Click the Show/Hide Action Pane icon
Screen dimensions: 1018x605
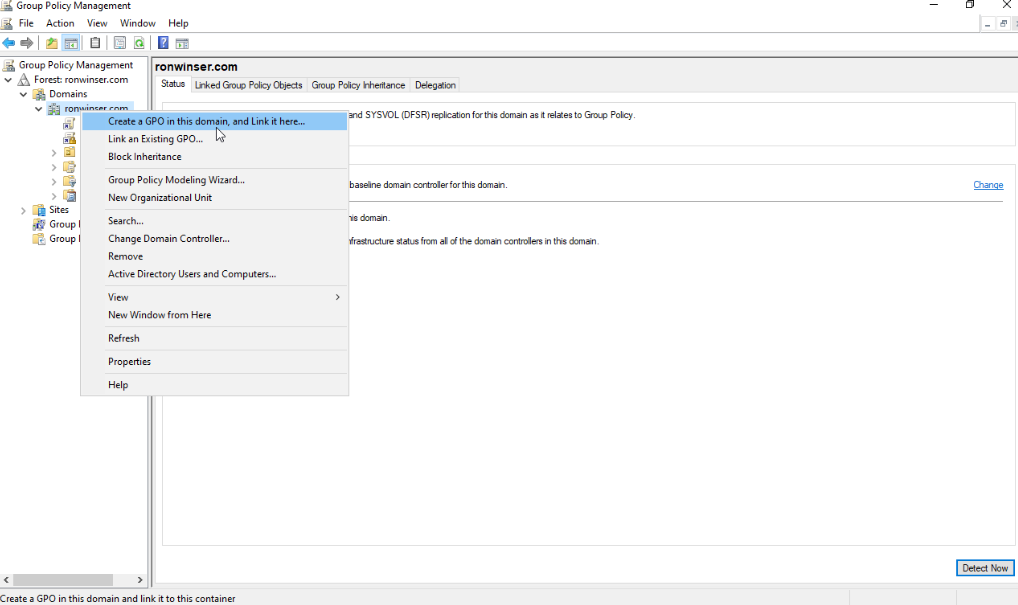182,43
